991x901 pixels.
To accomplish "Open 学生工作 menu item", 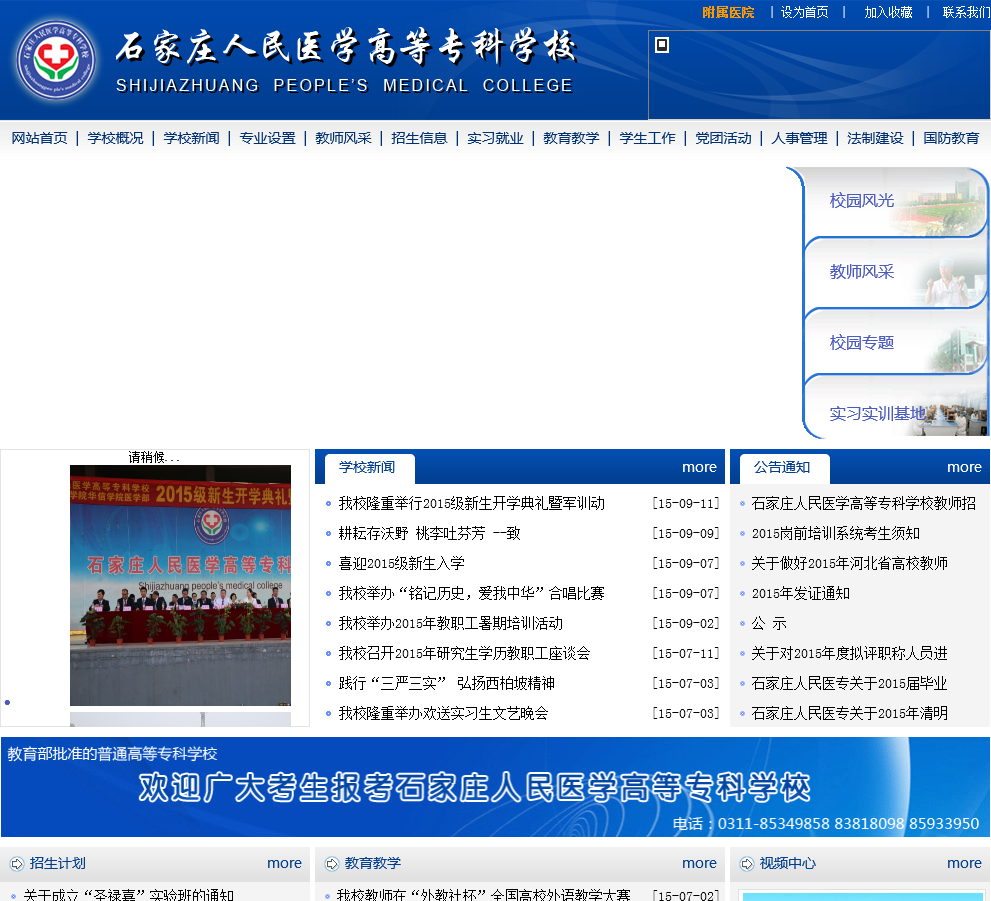I will coord(647,138).
